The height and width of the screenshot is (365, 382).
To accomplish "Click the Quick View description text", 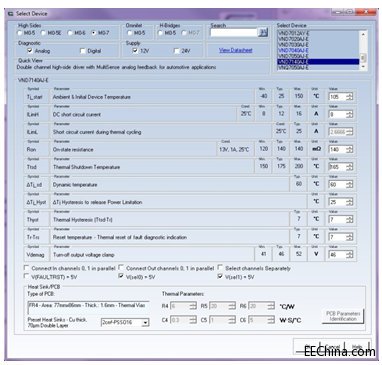I will [116, 67].
